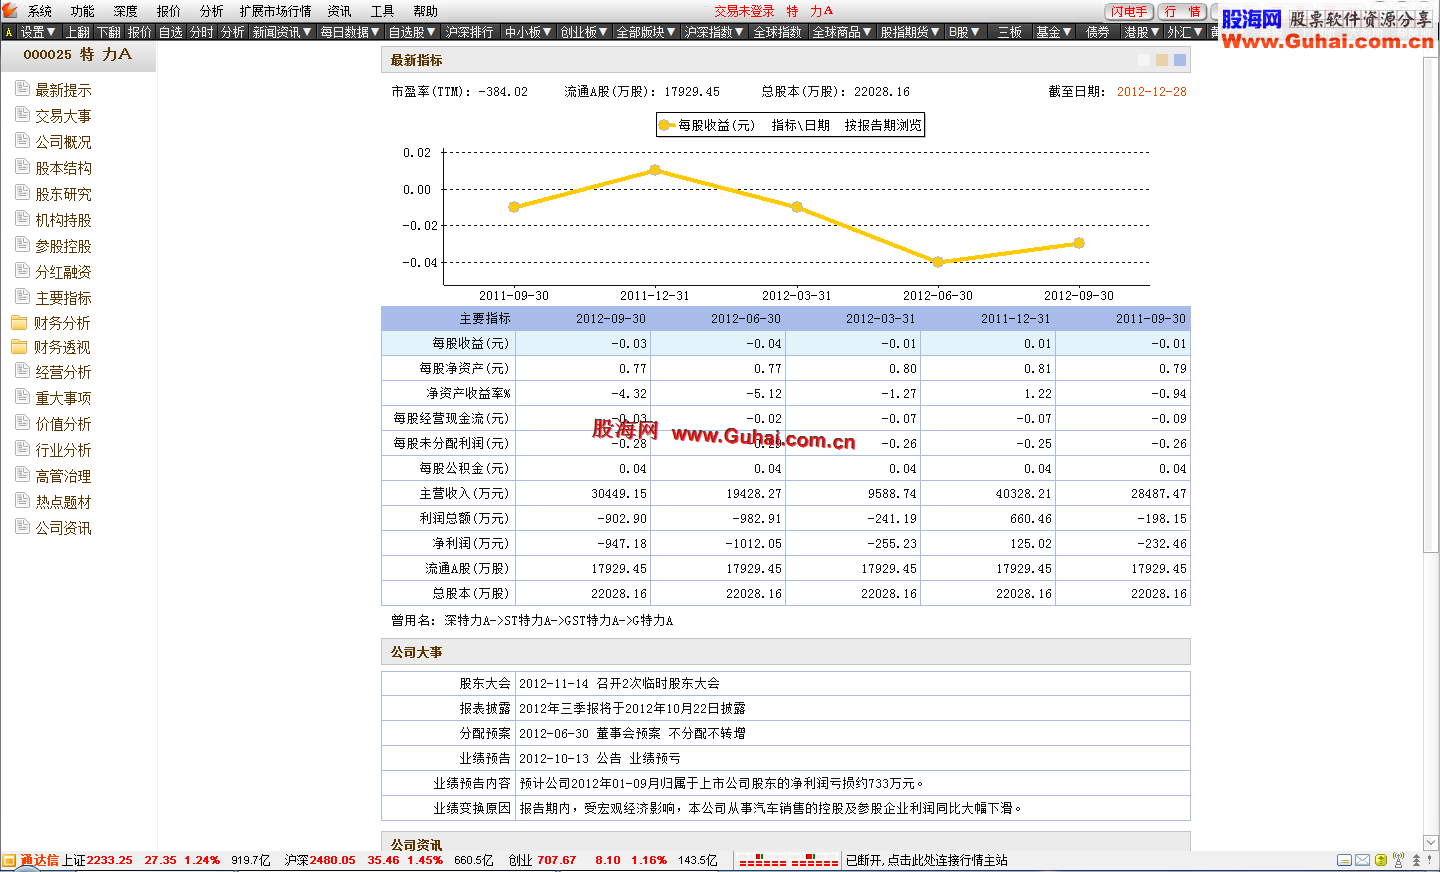Click the 交易未登录 status text
1440x872 pixels.
point(744,11)
